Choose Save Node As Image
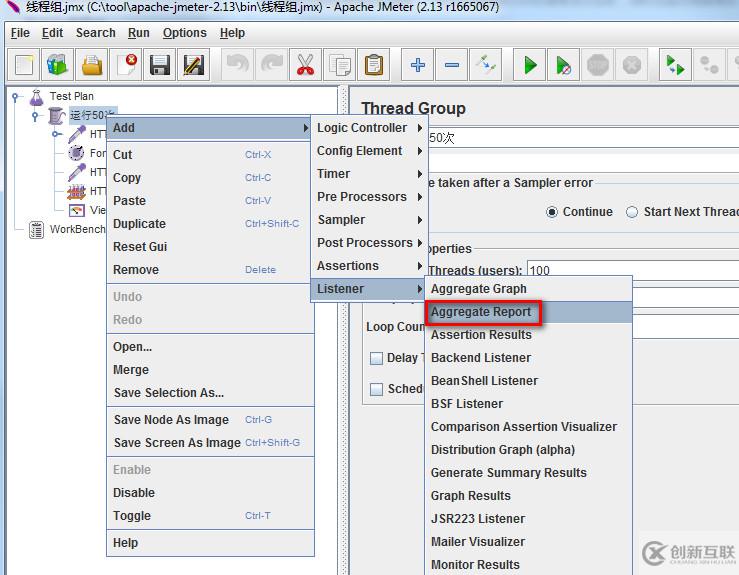 [x=210, y=420]
